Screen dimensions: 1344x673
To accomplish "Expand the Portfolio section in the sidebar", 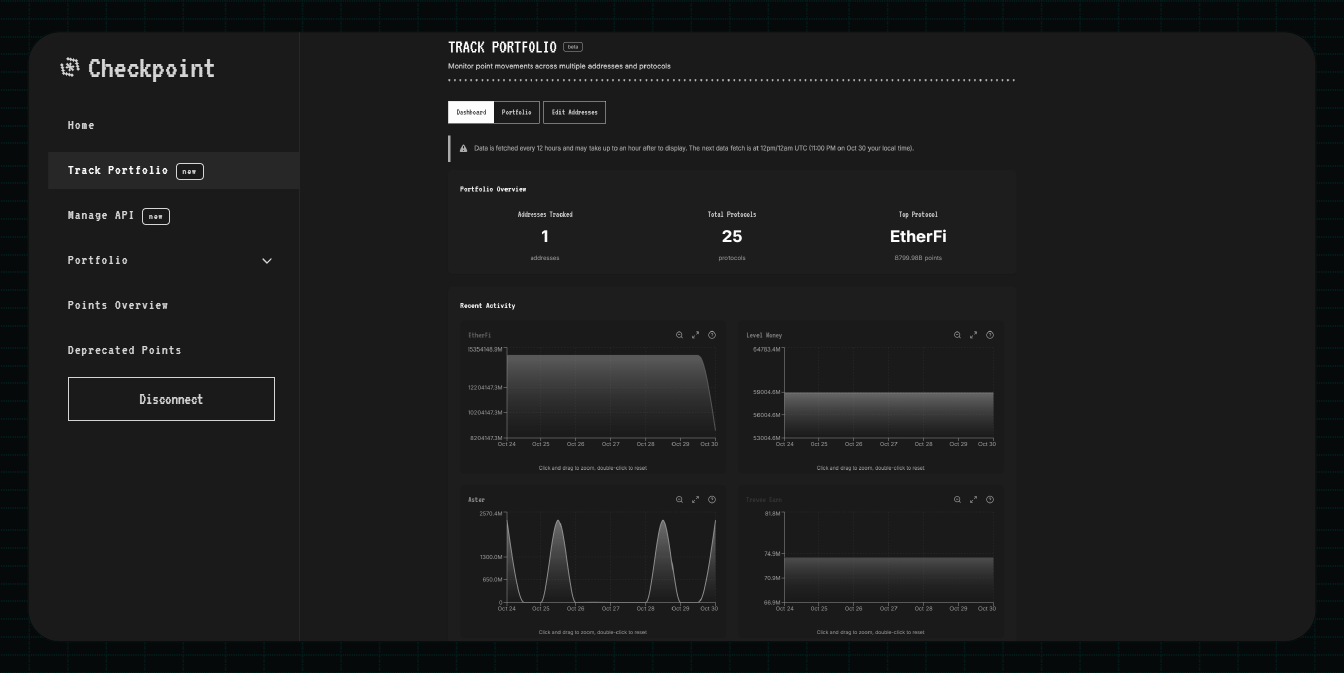I will coord(266,261).
